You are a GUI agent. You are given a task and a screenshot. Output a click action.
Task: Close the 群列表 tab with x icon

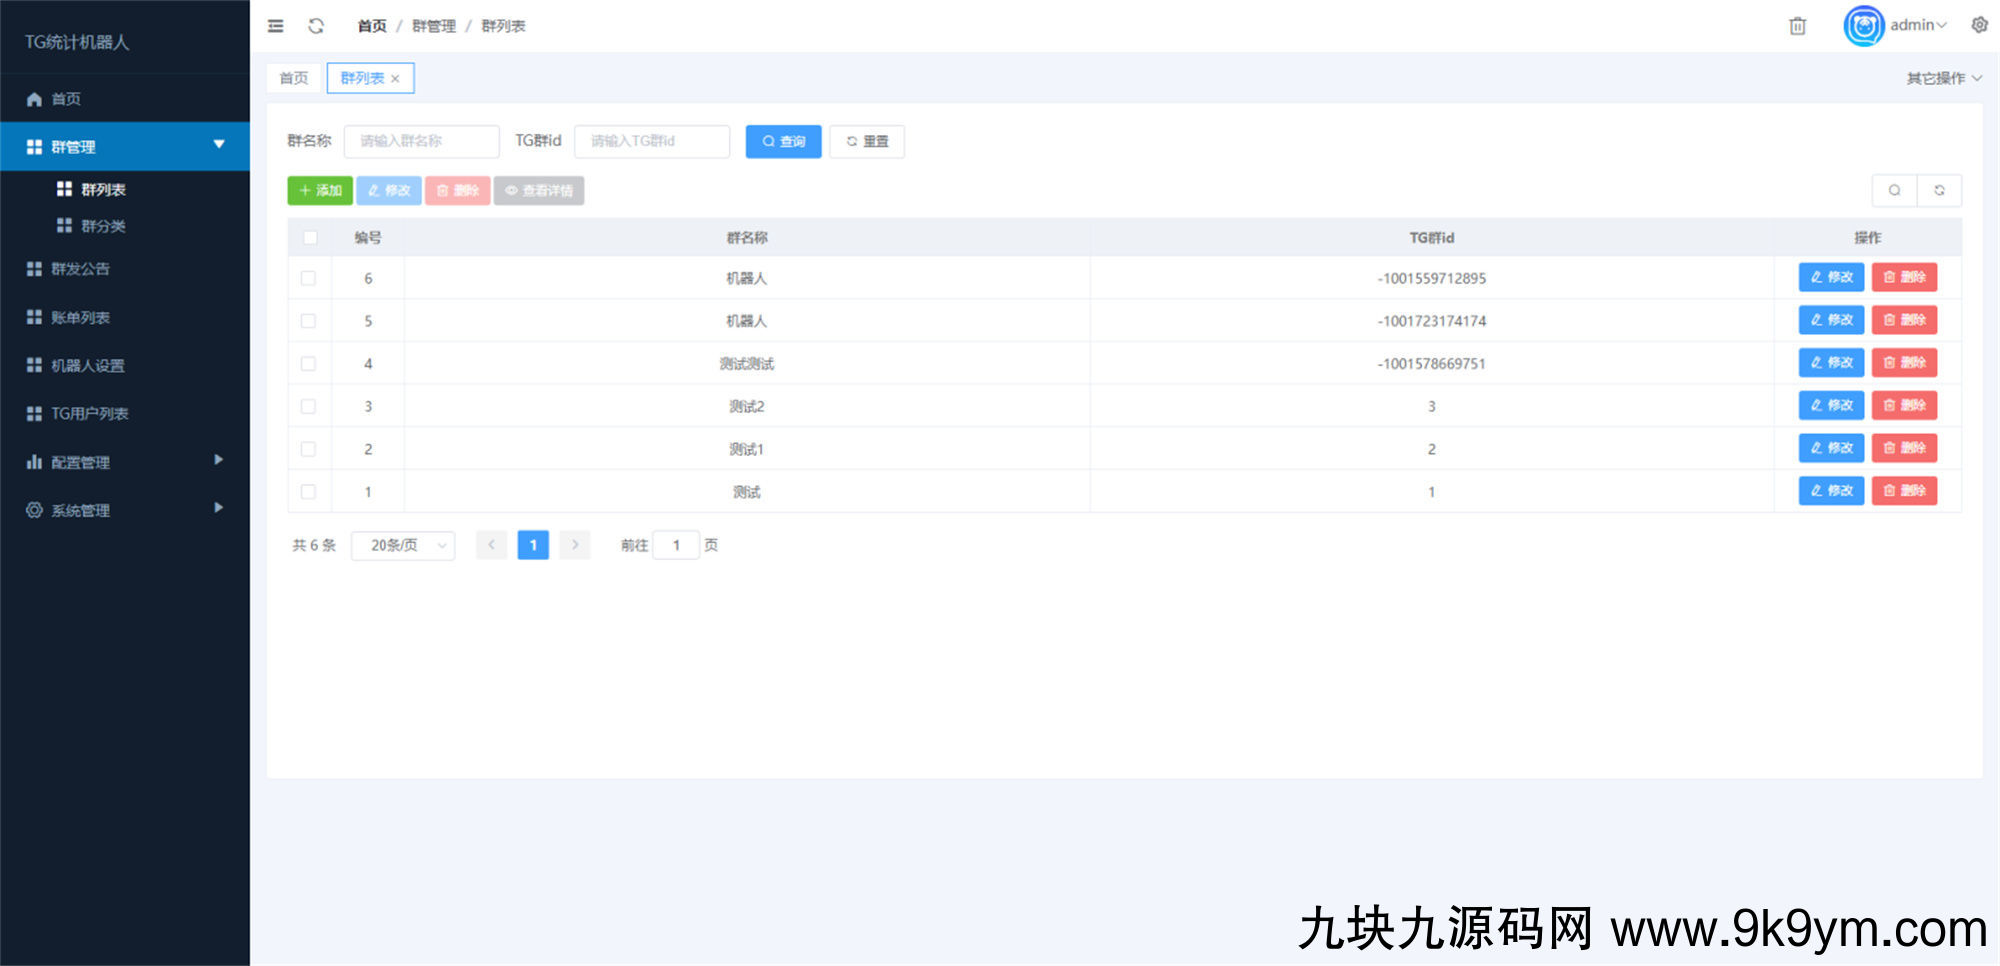pyautogui.click(x=396, y=79)
